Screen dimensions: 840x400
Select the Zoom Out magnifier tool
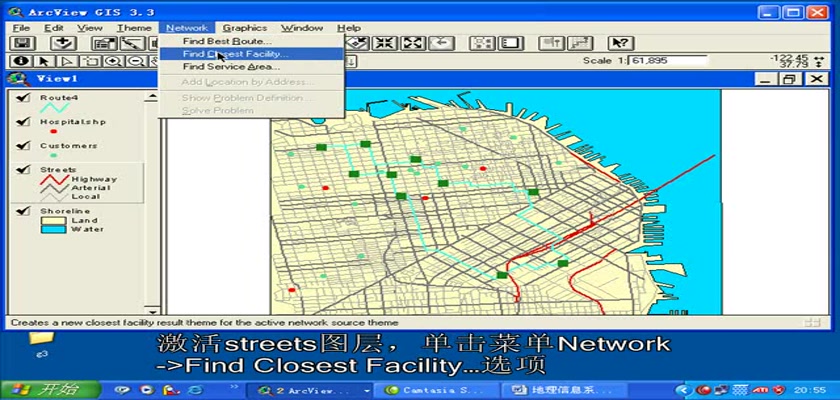(135, 61)
